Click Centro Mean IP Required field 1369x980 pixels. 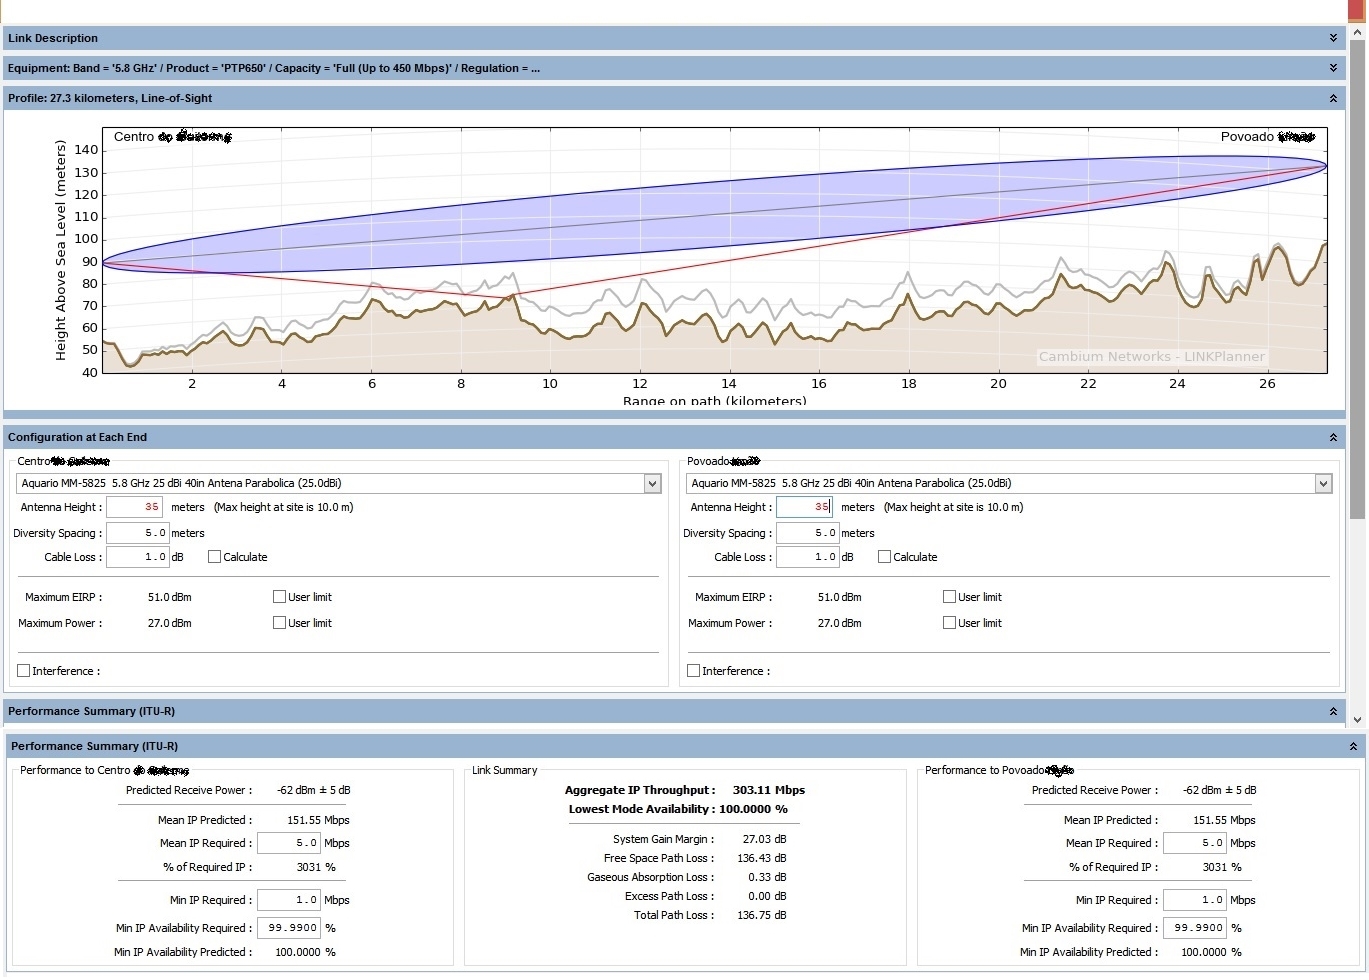288,843
